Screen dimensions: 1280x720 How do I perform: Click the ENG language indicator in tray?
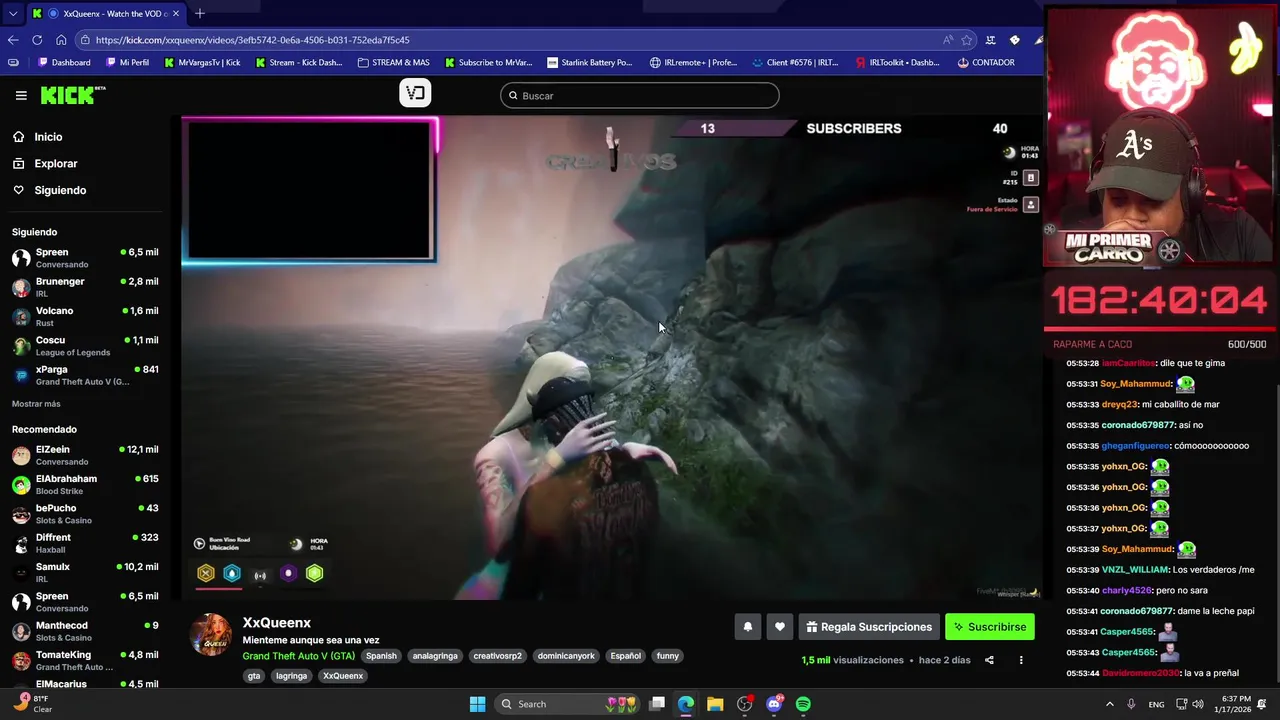click(1156, 704)
